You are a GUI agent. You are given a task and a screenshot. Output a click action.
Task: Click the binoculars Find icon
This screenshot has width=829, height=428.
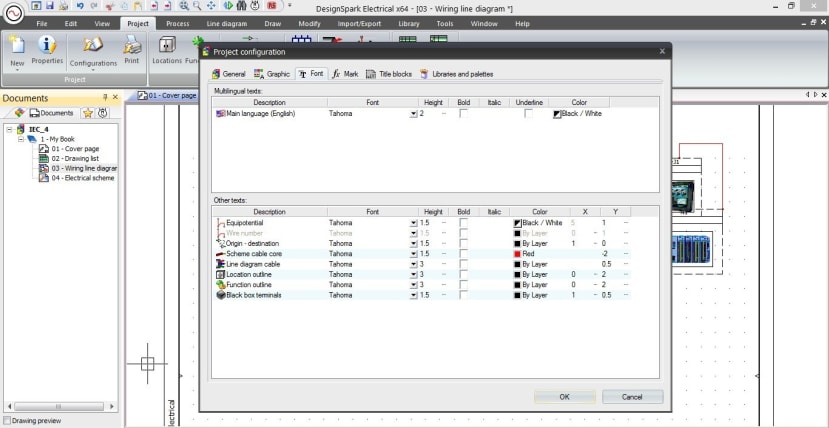coord(242,6)
